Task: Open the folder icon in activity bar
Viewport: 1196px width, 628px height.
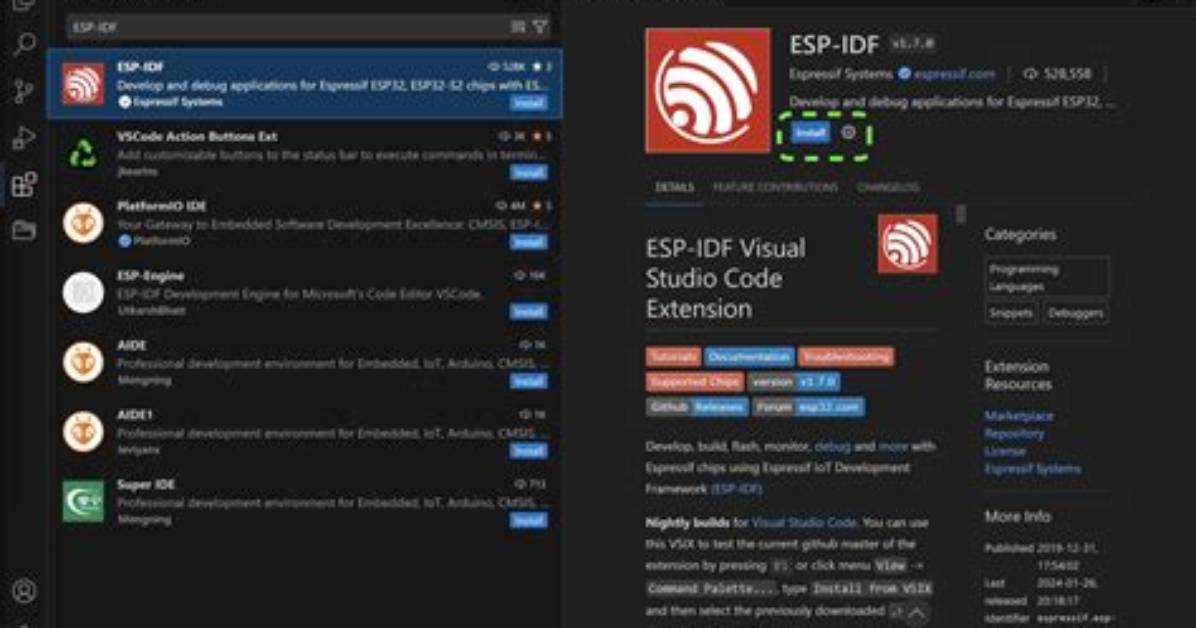Action: pyautogui.click(x=24, y=229)
